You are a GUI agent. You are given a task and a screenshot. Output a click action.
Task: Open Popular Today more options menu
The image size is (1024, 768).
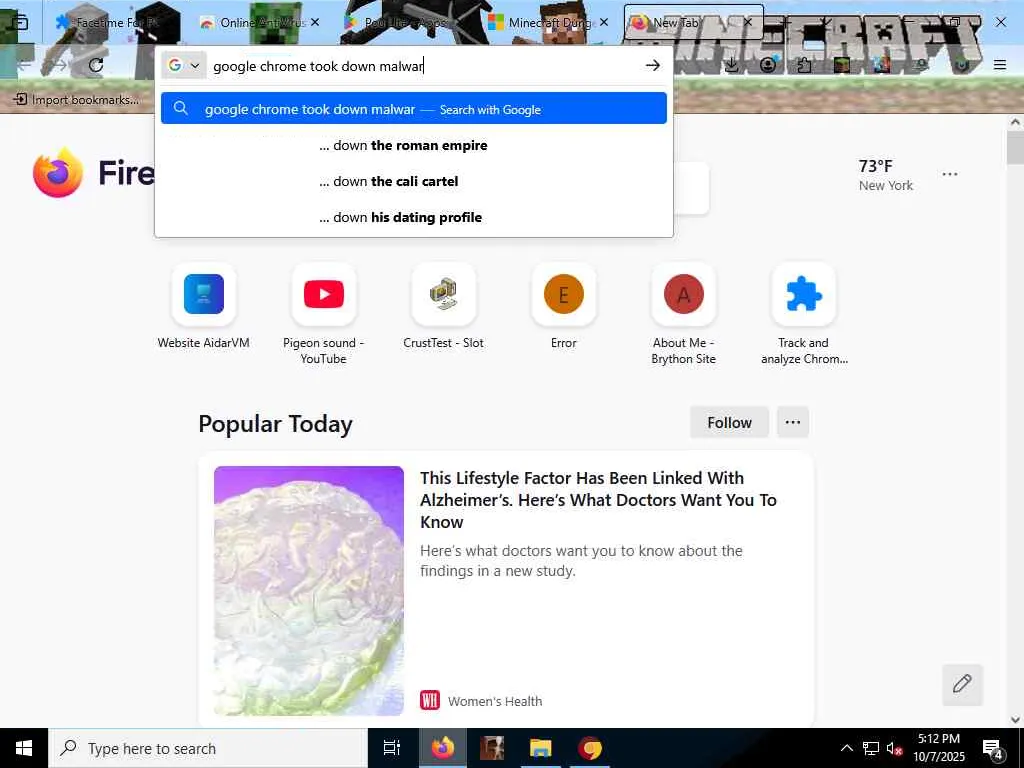(x=793, y=423)
